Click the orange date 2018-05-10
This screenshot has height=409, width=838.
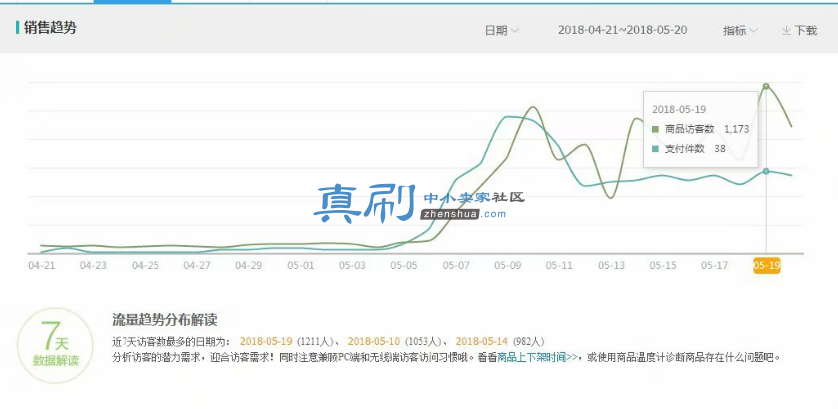tap(374, 341)
